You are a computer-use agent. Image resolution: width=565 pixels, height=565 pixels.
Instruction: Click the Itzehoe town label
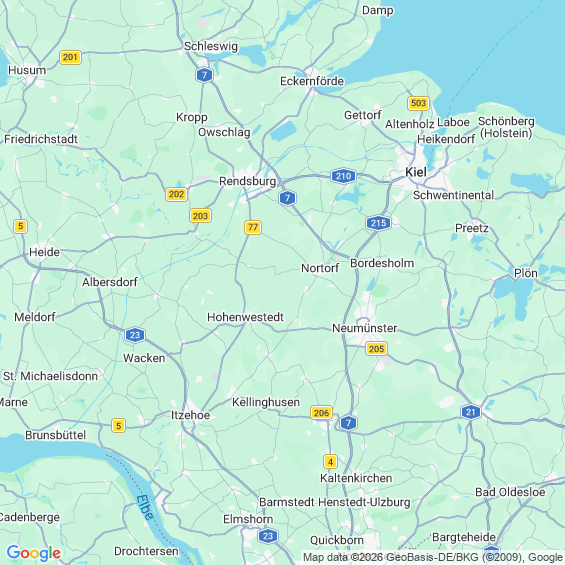pos(190,415)
